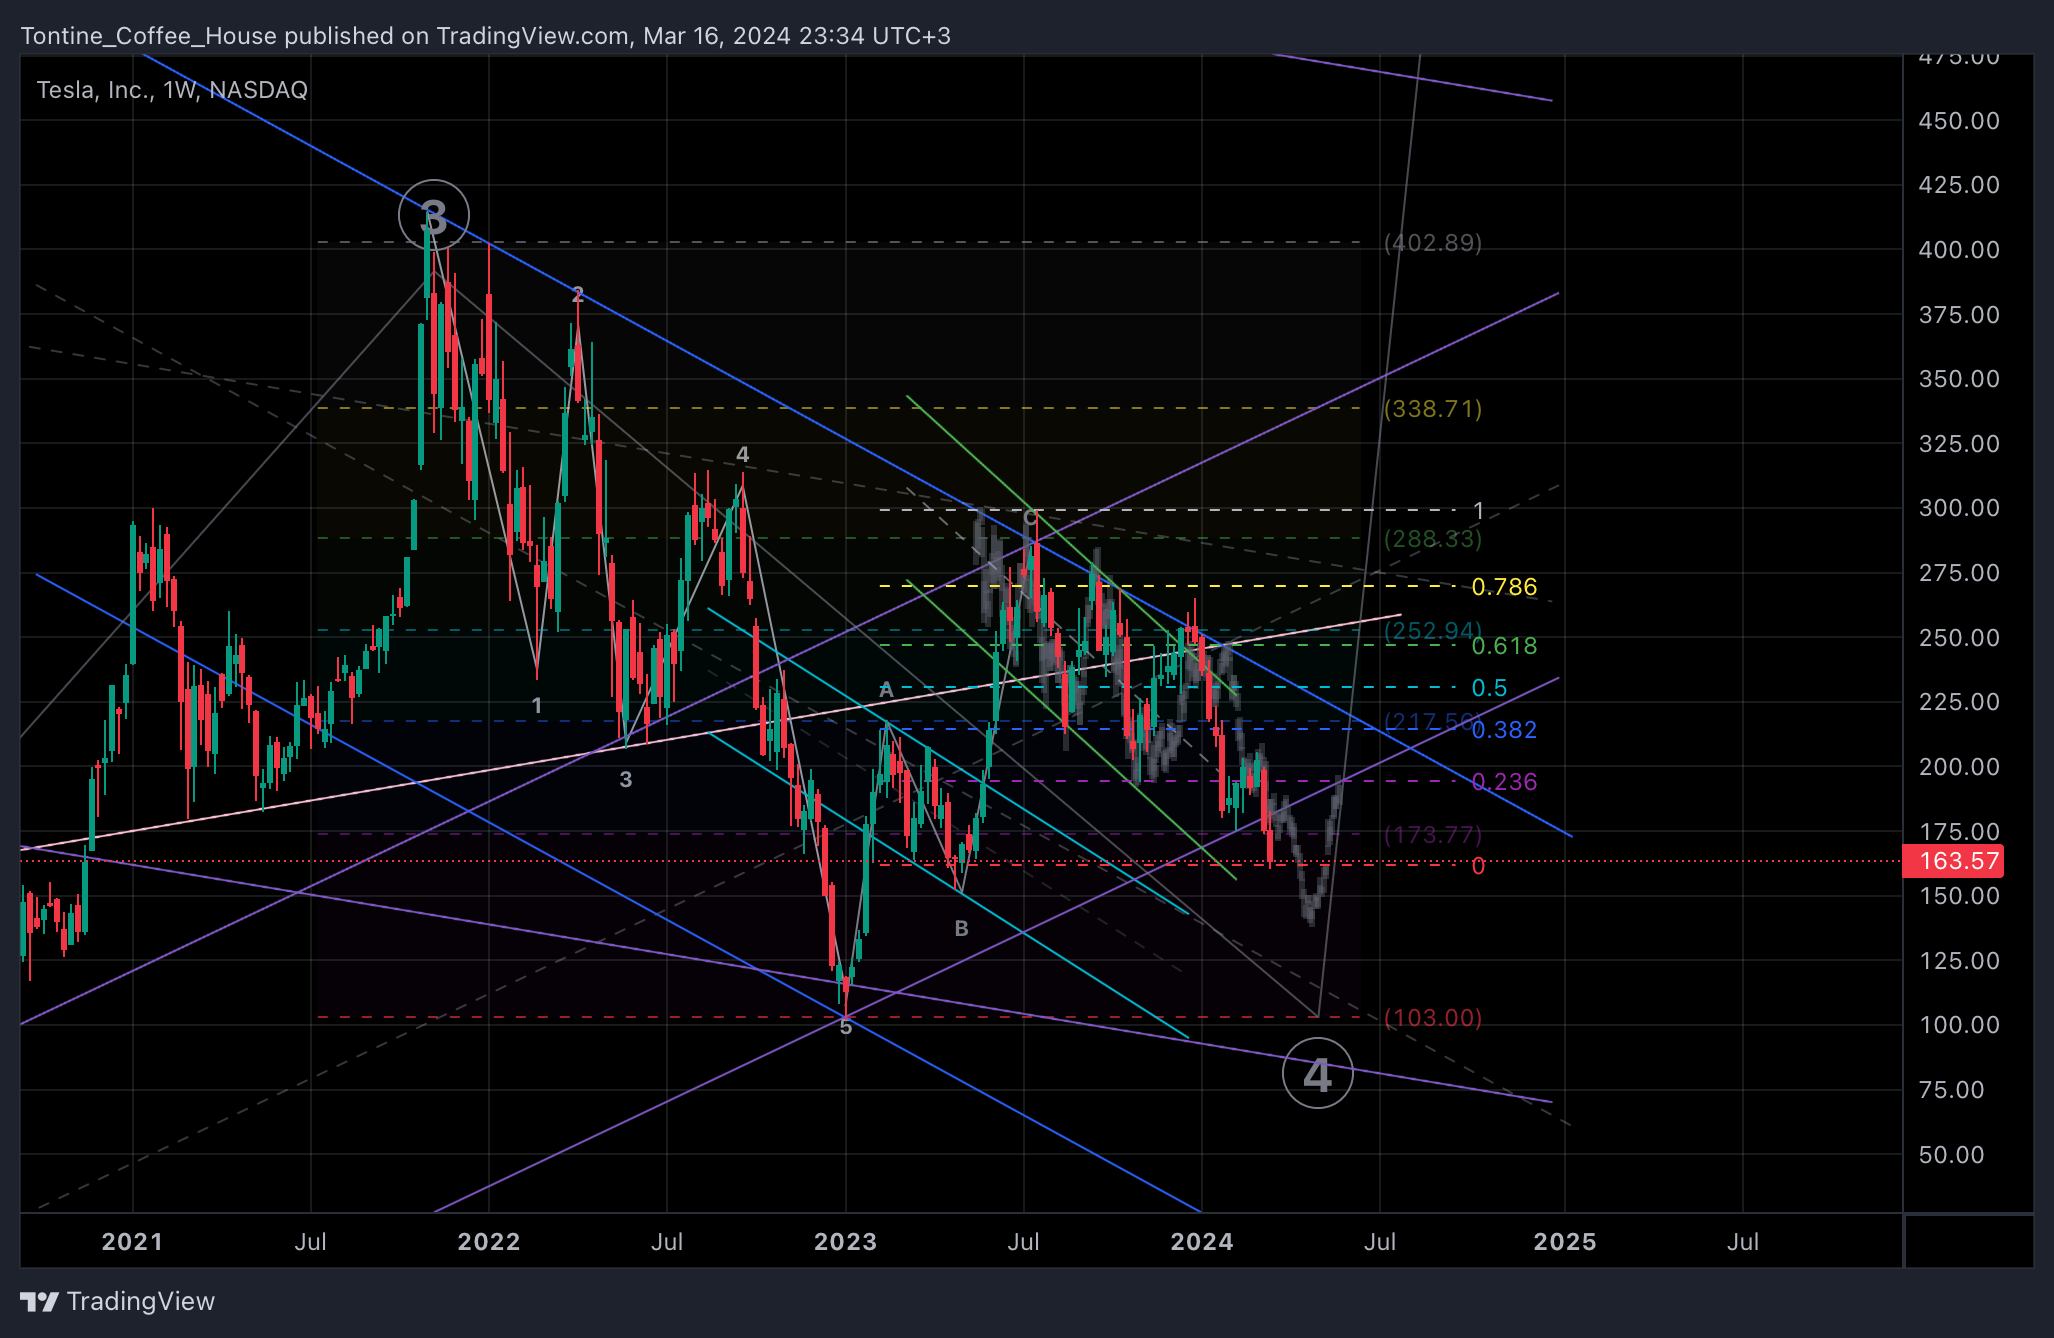
Task: Click the publisher caption Tontine_Coffee_House
Action: click(x=149, y=36)
